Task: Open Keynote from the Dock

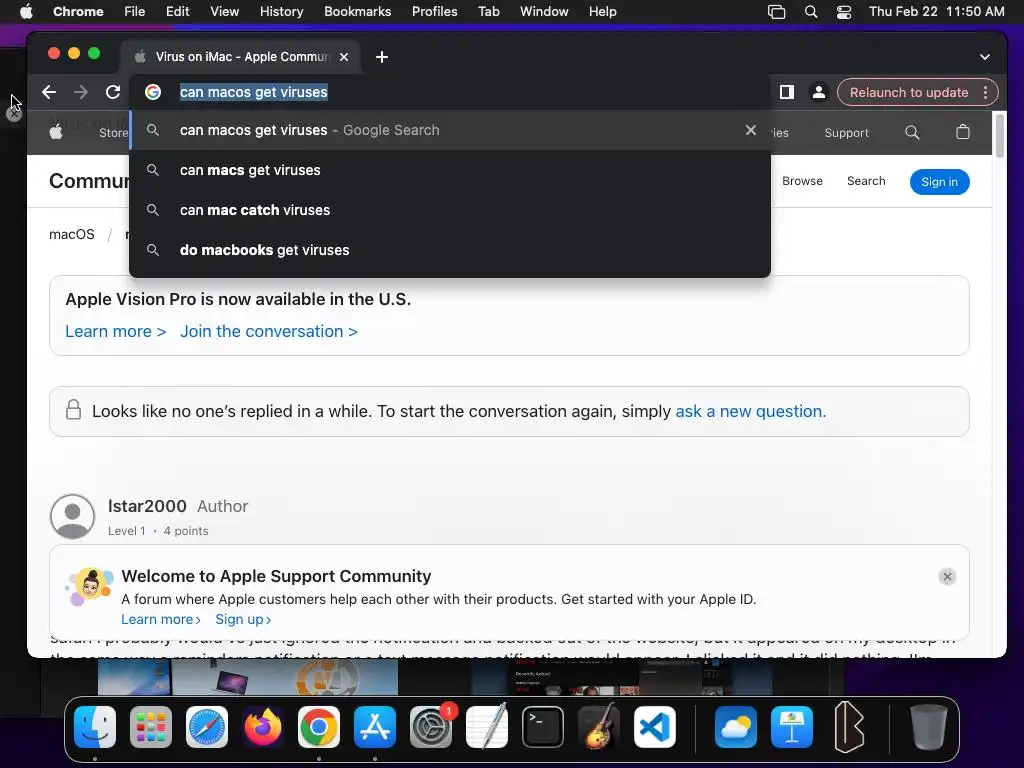Action: (x=792, y=727)
